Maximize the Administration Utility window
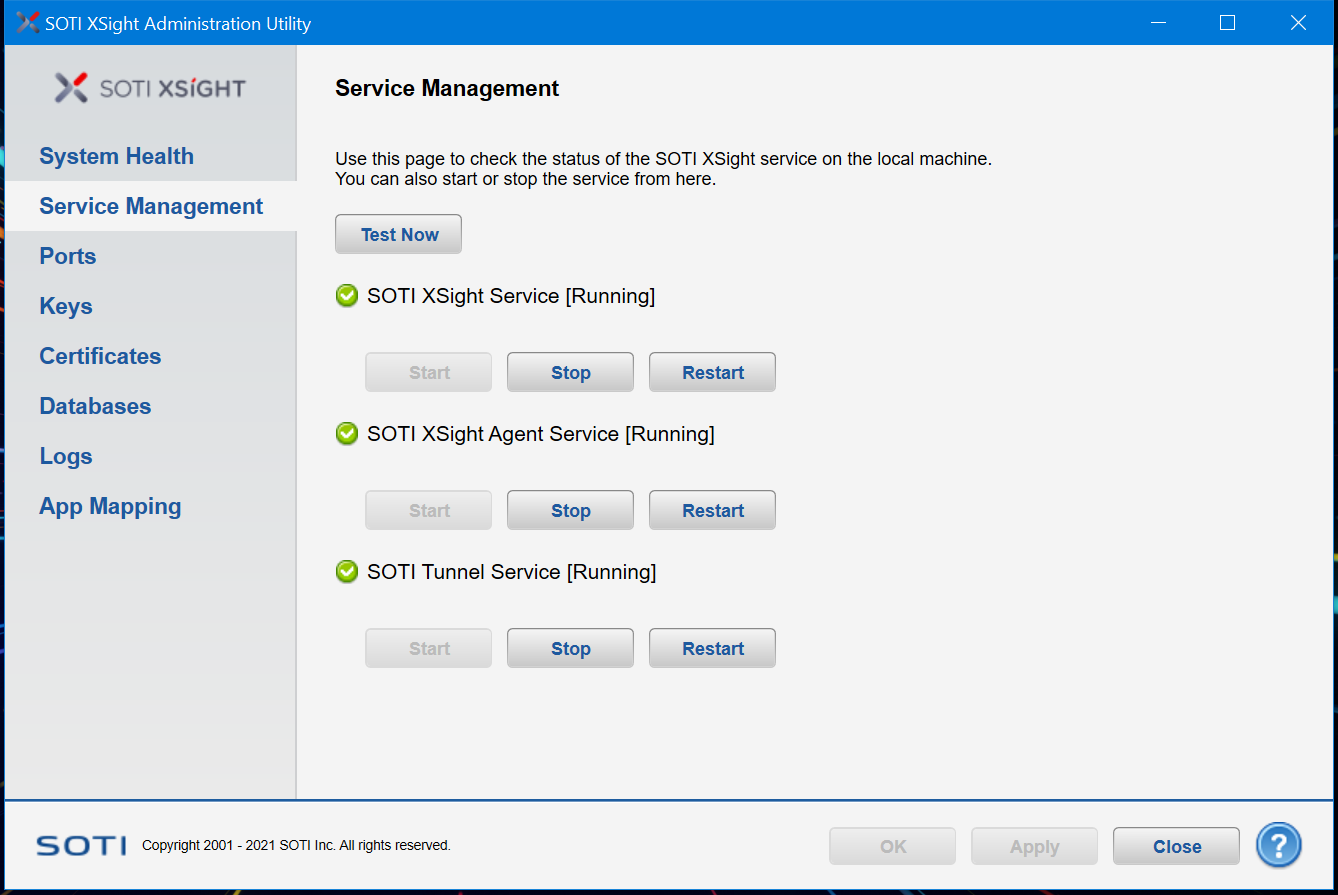The width and height of the screenshot is (1338, 895). [1227, 23]
